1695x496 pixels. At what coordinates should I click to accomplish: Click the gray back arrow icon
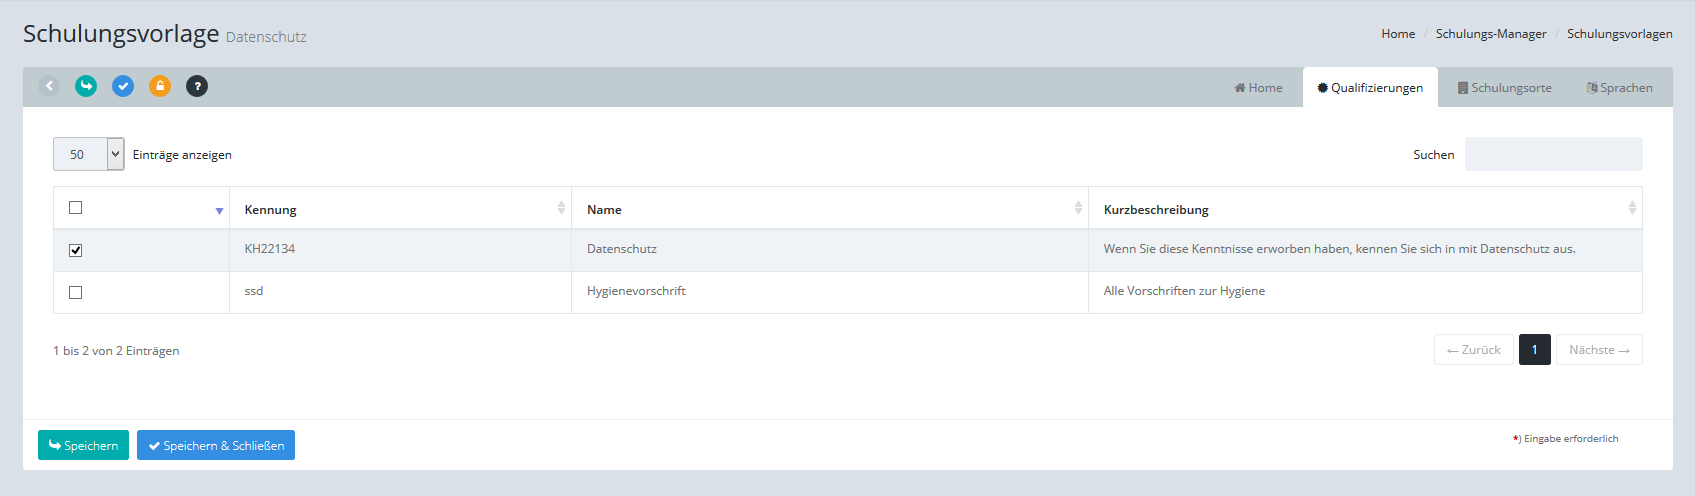click(x=49, y=86)
